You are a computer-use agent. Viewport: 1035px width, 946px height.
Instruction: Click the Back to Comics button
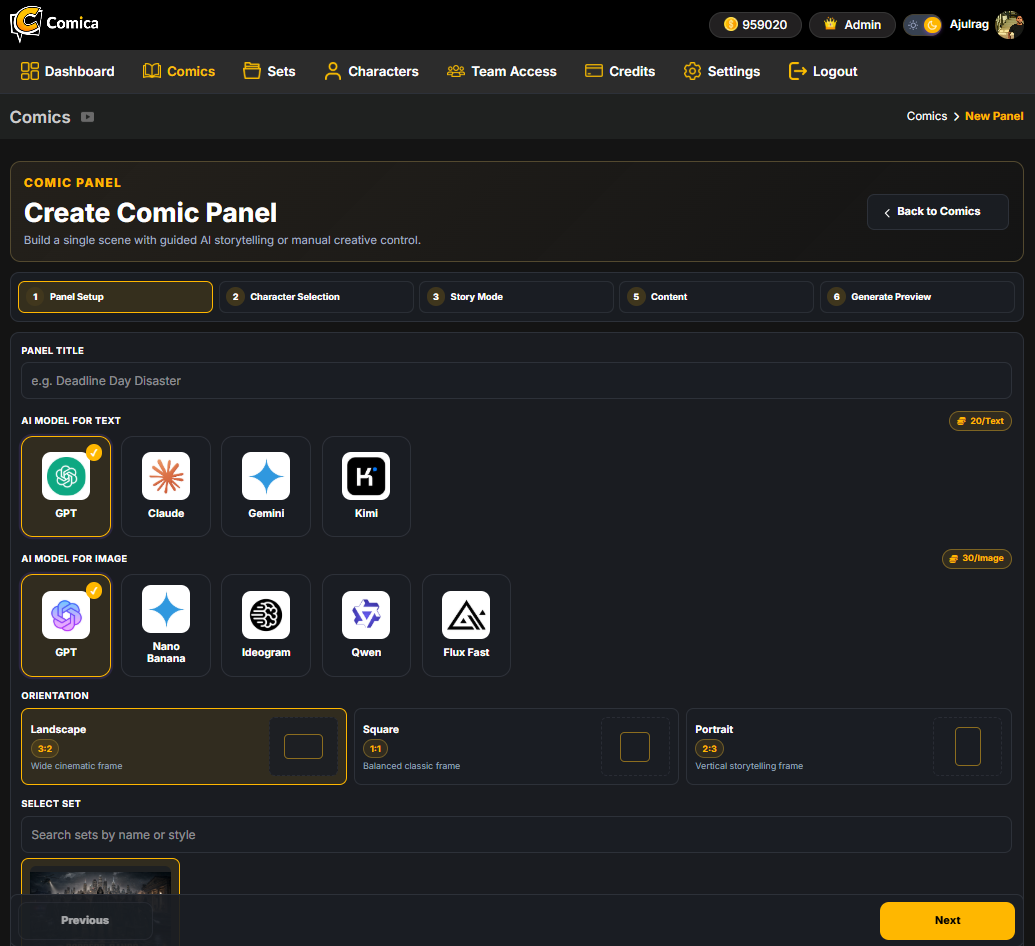(937, 212)
